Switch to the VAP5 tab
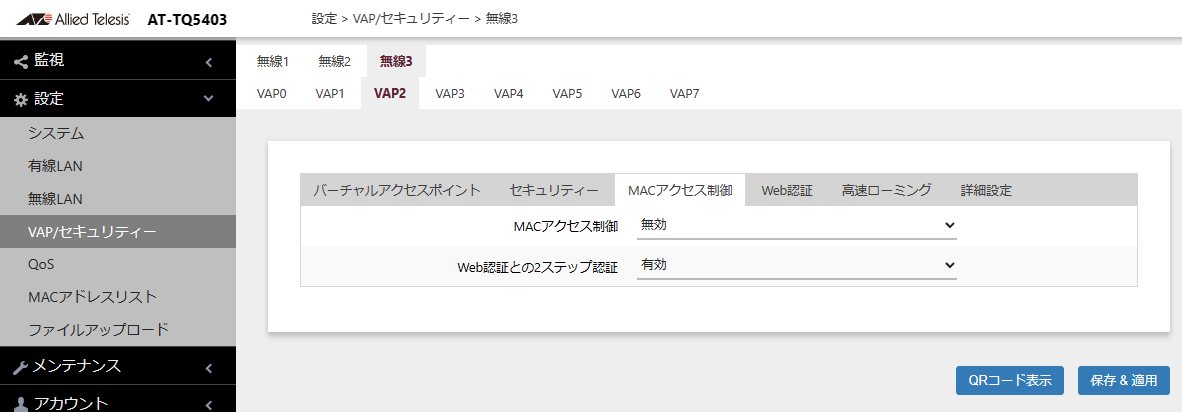This screenshot has width=1182, height=412. tap(567, 94)
